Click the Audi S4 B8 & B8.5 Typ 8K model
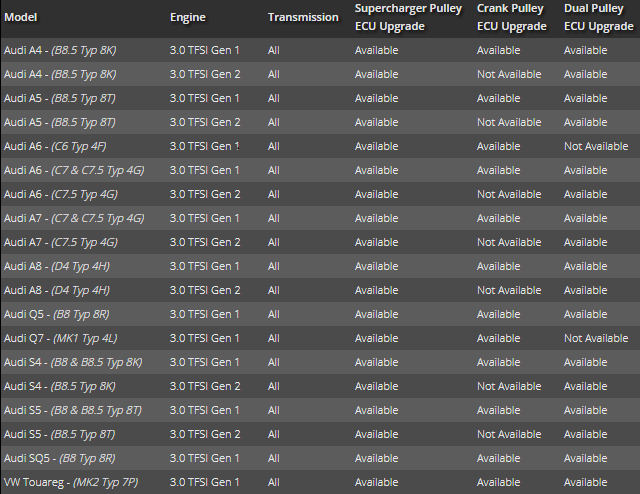 pos(73,362)
